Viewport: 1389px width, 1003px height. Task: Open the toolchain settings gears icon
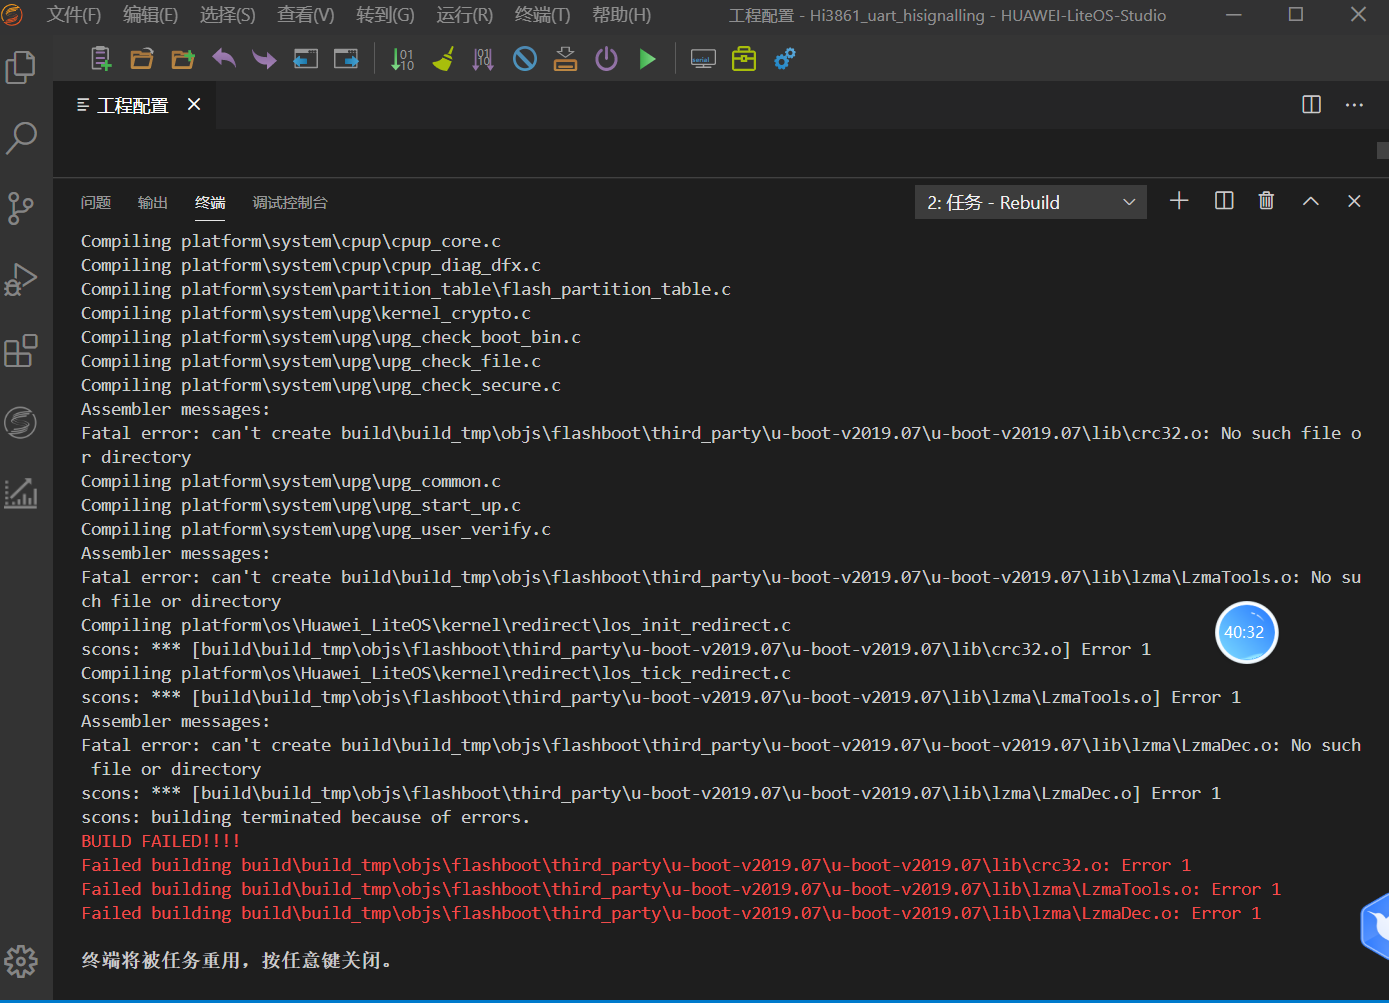tap(784, 58)
